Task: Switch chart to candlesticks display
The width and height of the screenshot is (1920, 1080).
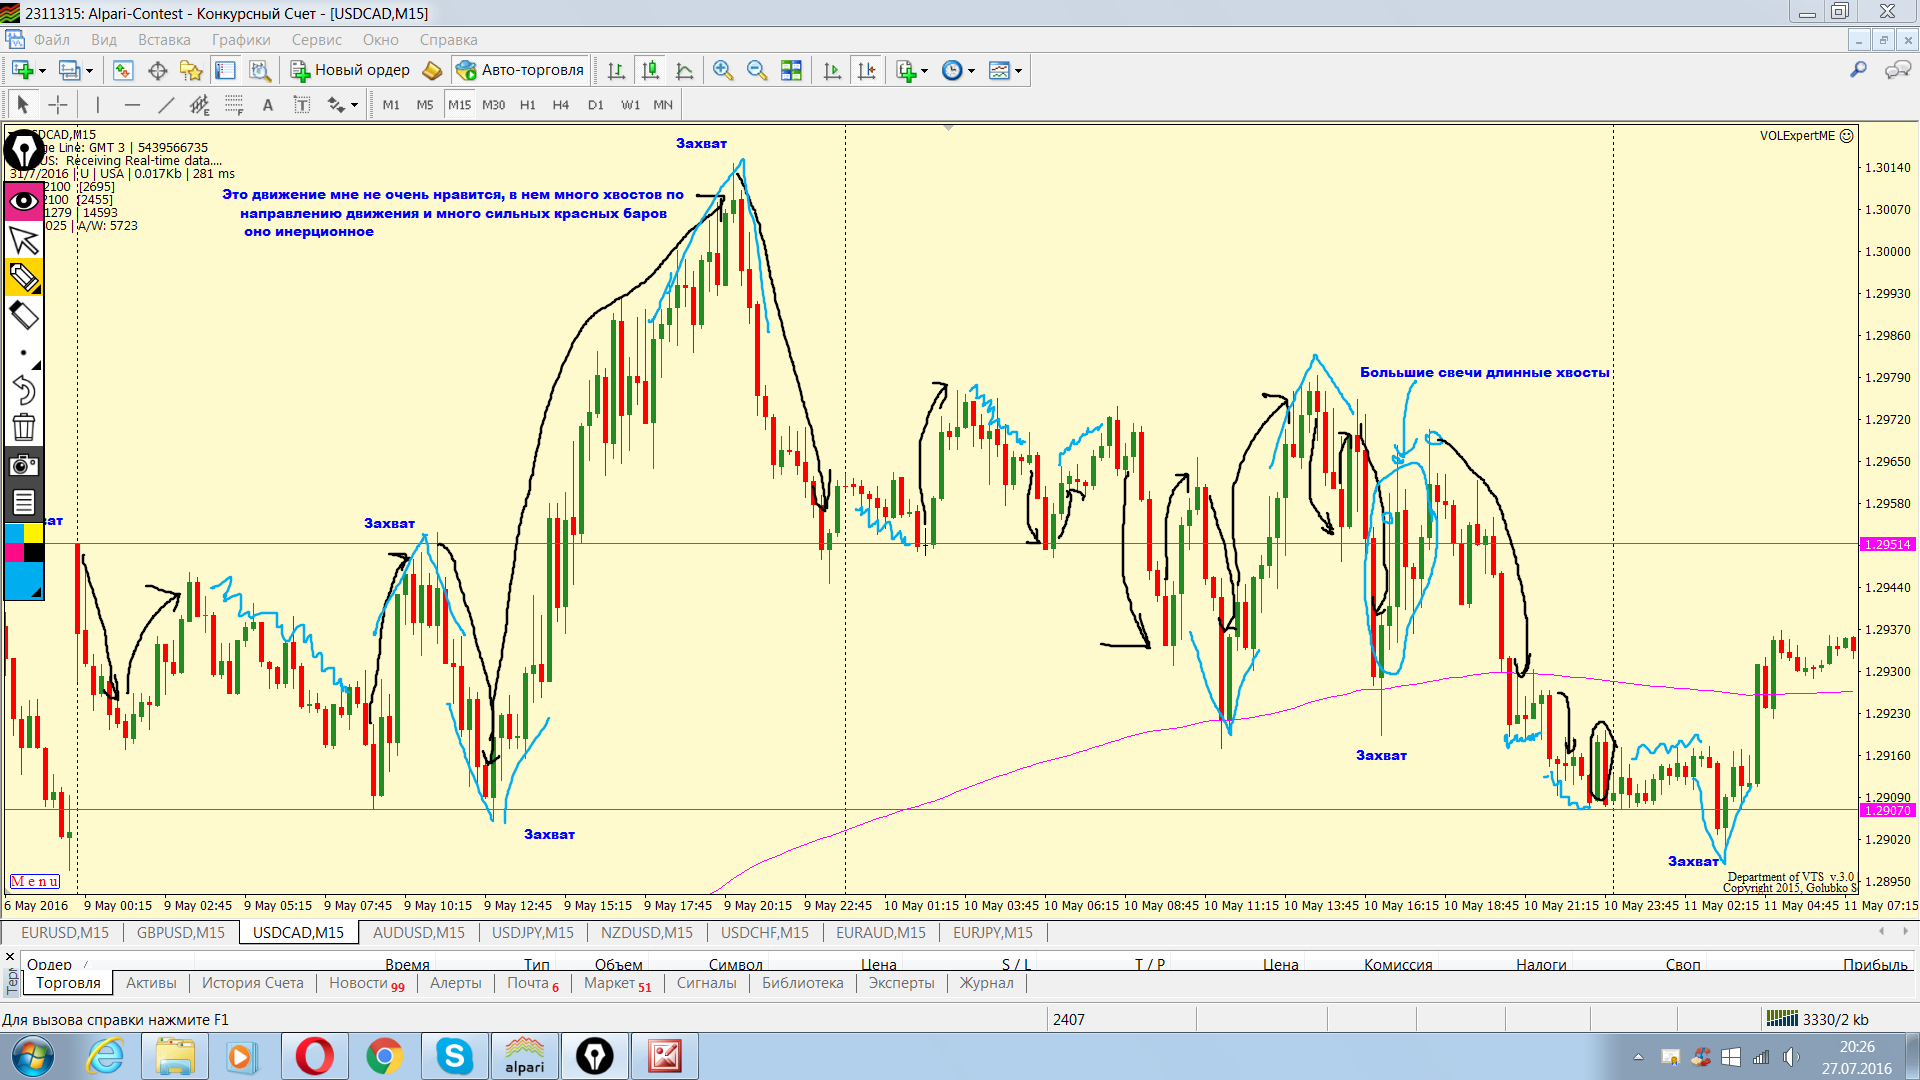Action: tap(650, 70)
